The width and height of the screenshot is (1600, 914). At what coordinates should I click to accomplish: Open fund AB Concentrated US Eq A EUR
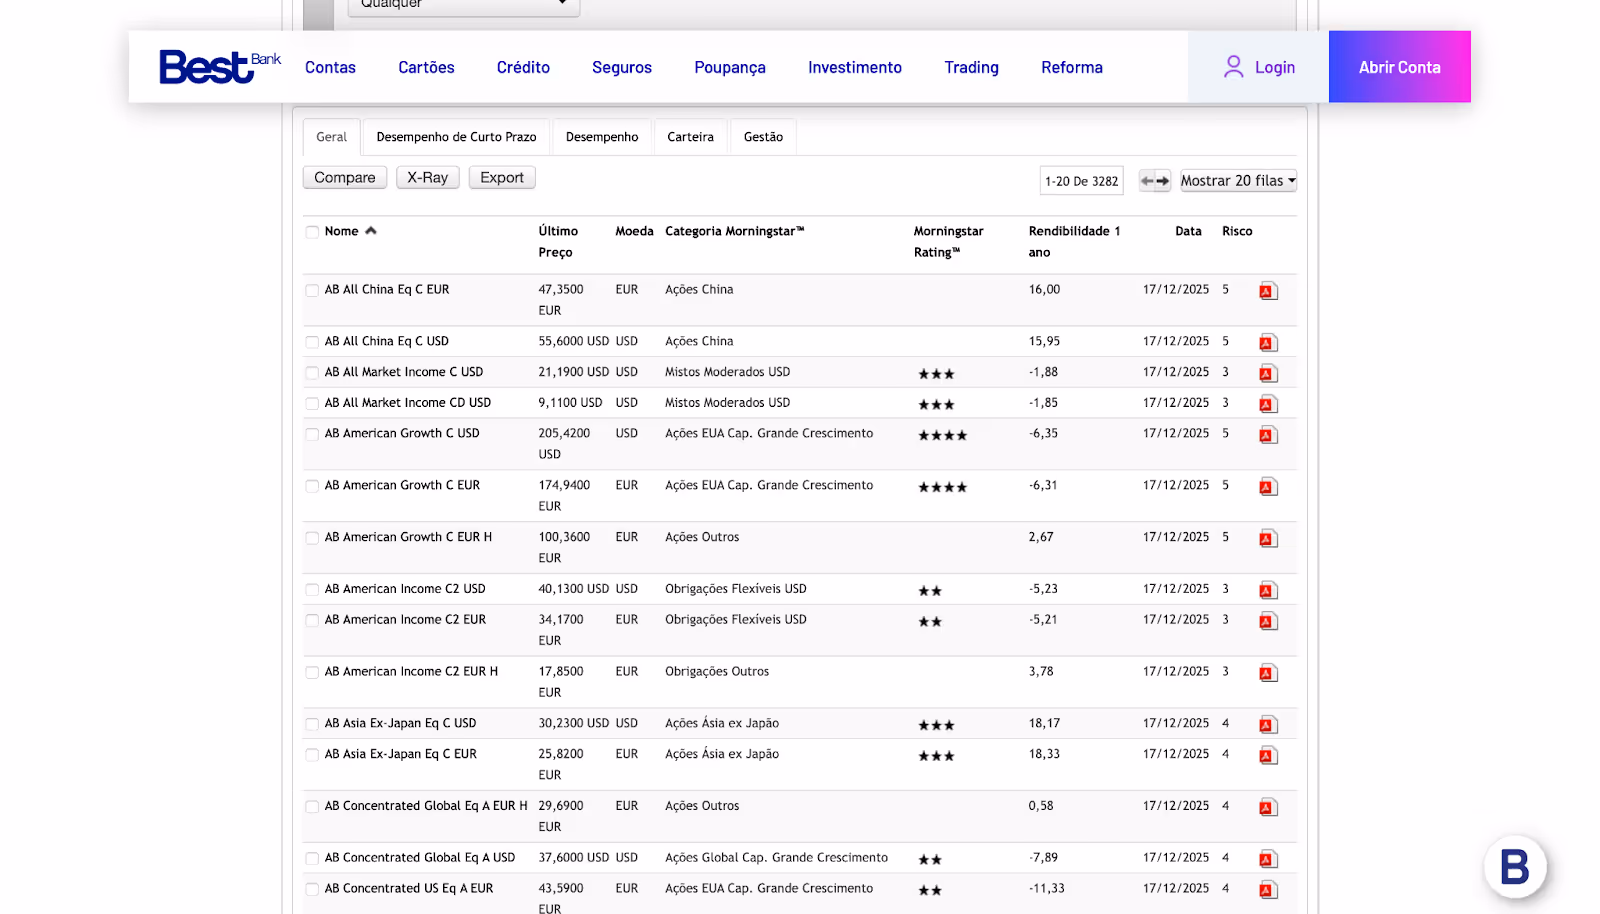click(409, 888)
